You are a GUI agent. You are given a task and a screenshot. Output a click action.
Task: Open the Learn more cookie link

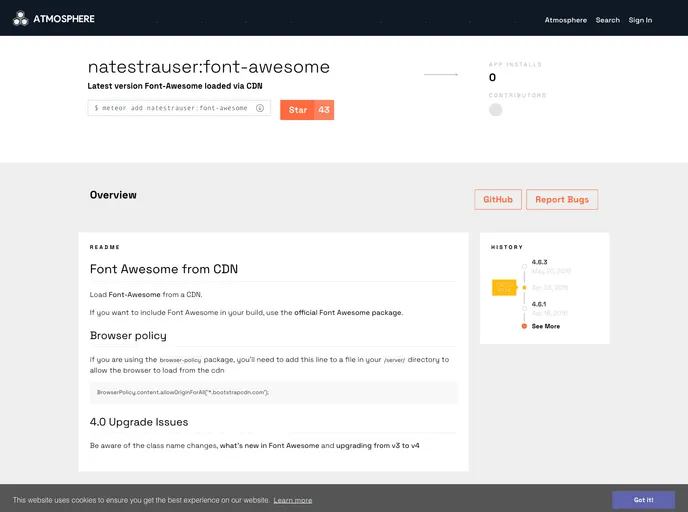point(293,500)
